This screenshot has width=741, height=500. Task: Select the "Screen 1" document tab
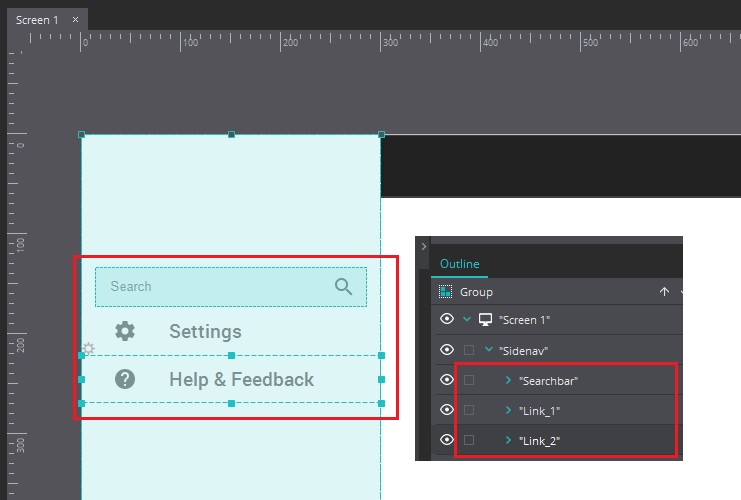pos(36,19)
